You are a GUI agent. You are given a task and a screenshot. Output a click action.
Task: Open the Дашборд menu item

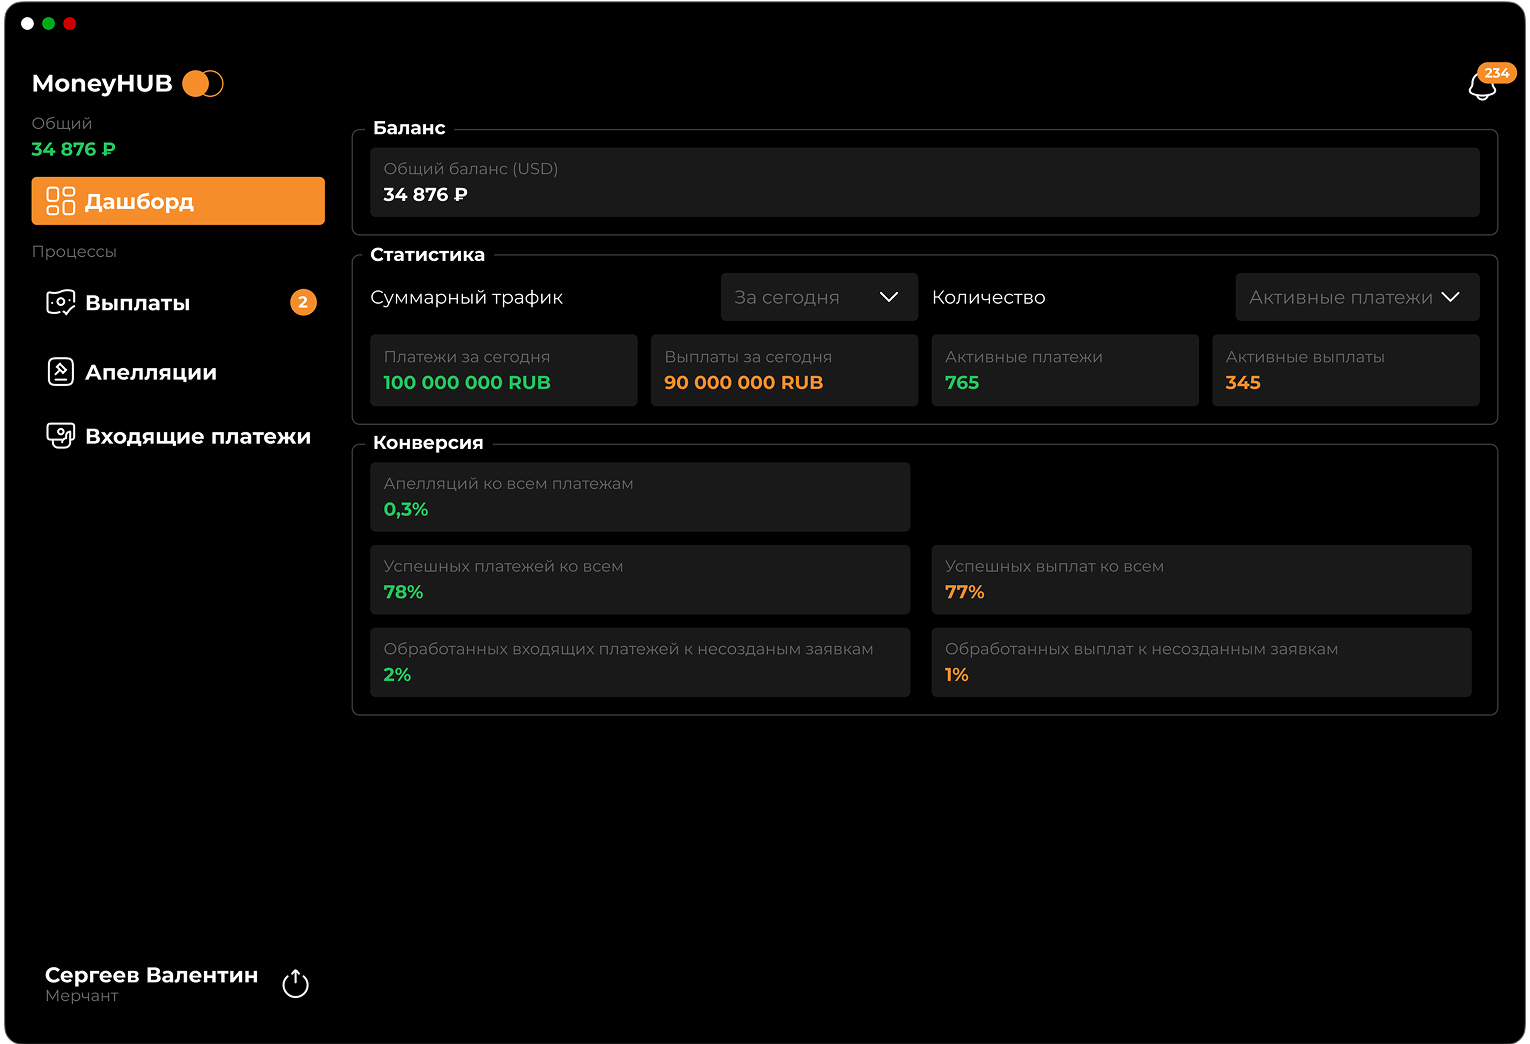(x=178, y=201)
